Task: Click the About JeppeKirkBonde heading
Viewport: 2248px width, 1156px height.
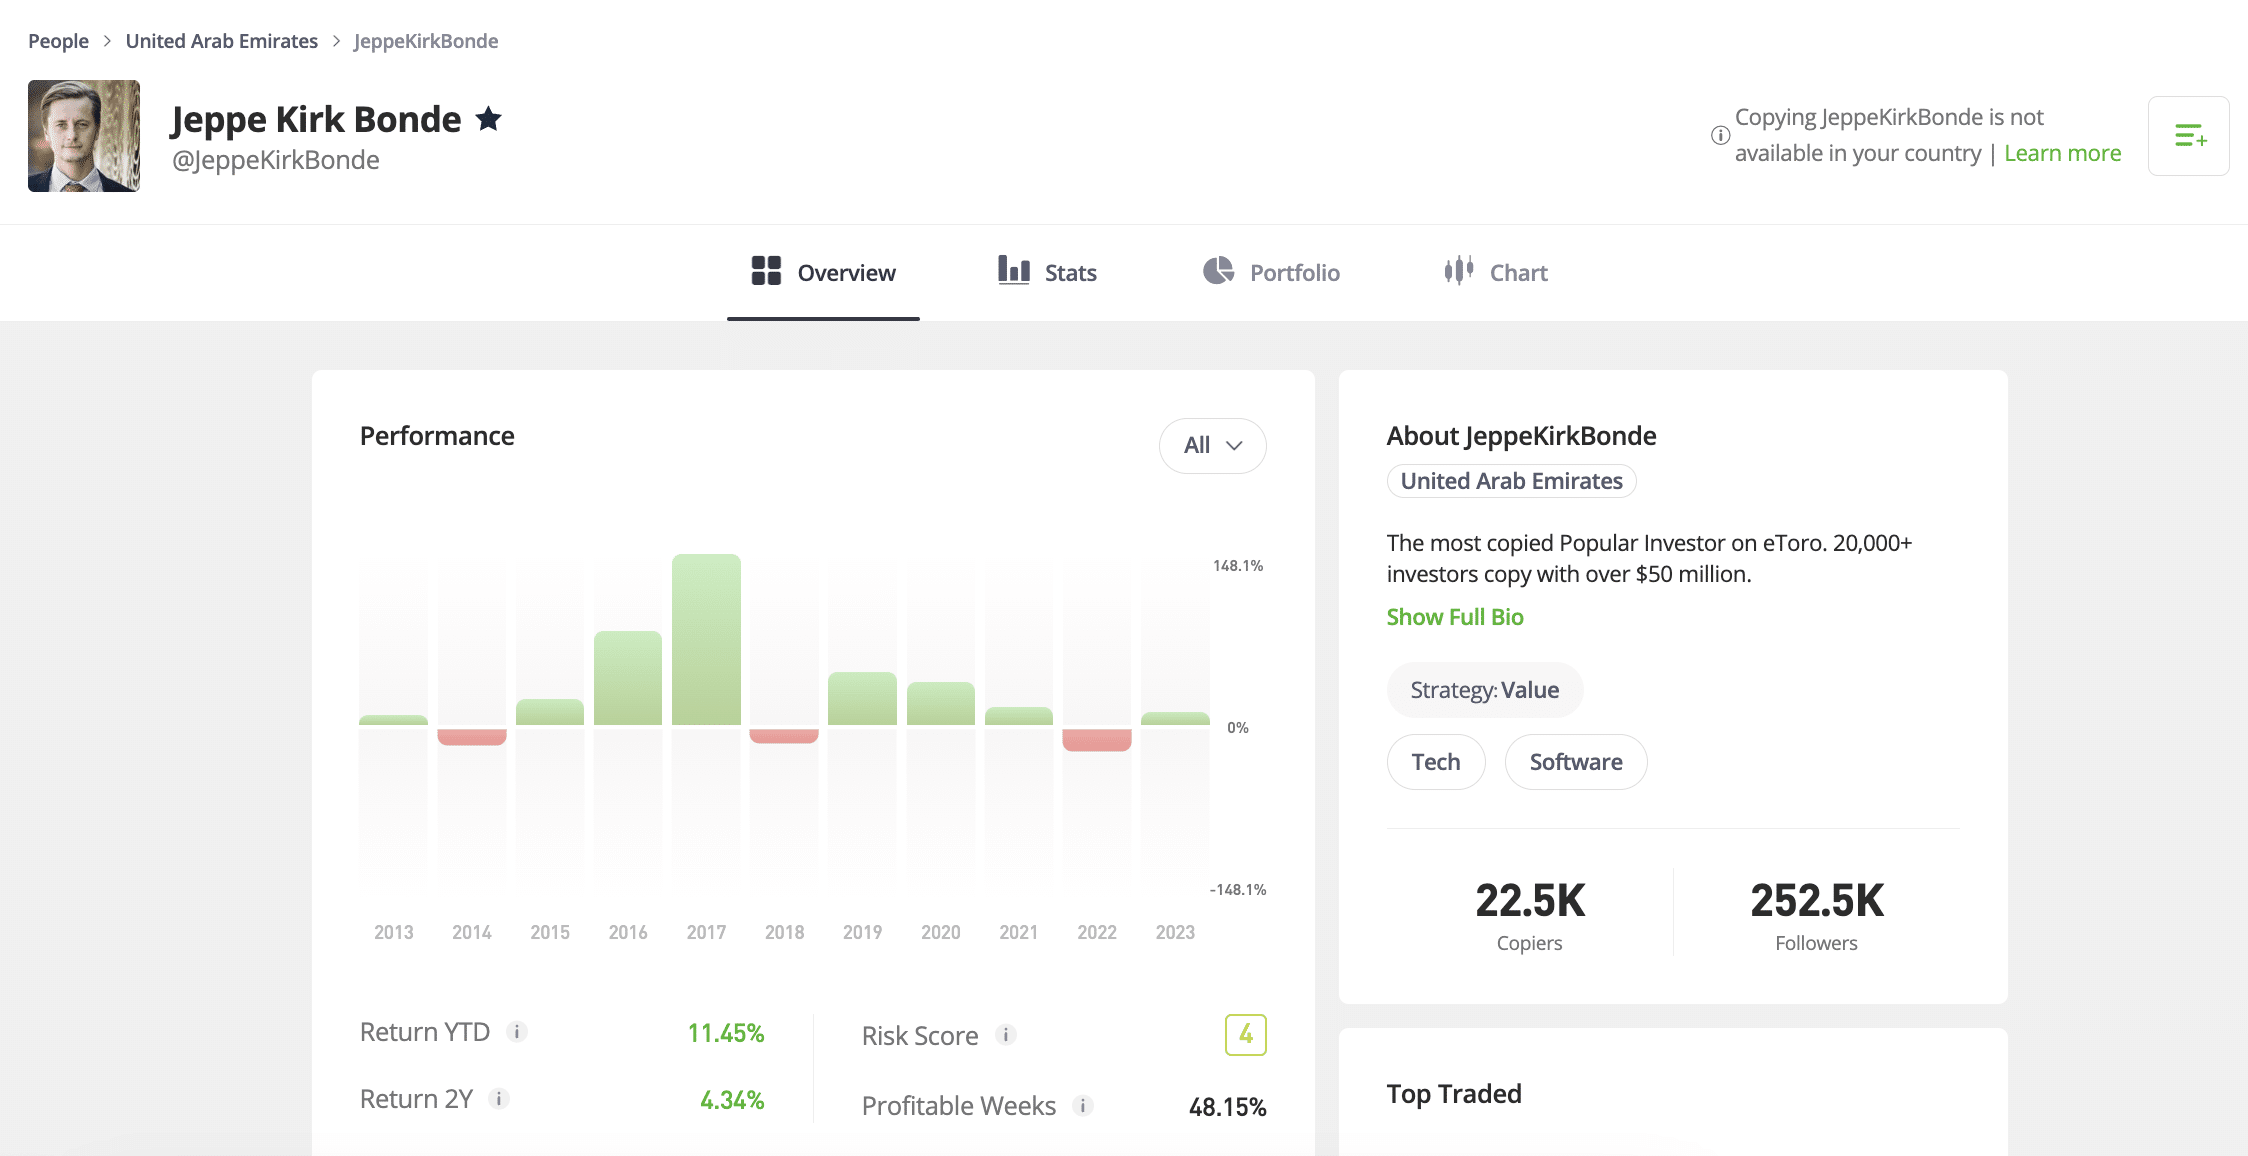Action: pyautogui.click(x=1521, y=436)
